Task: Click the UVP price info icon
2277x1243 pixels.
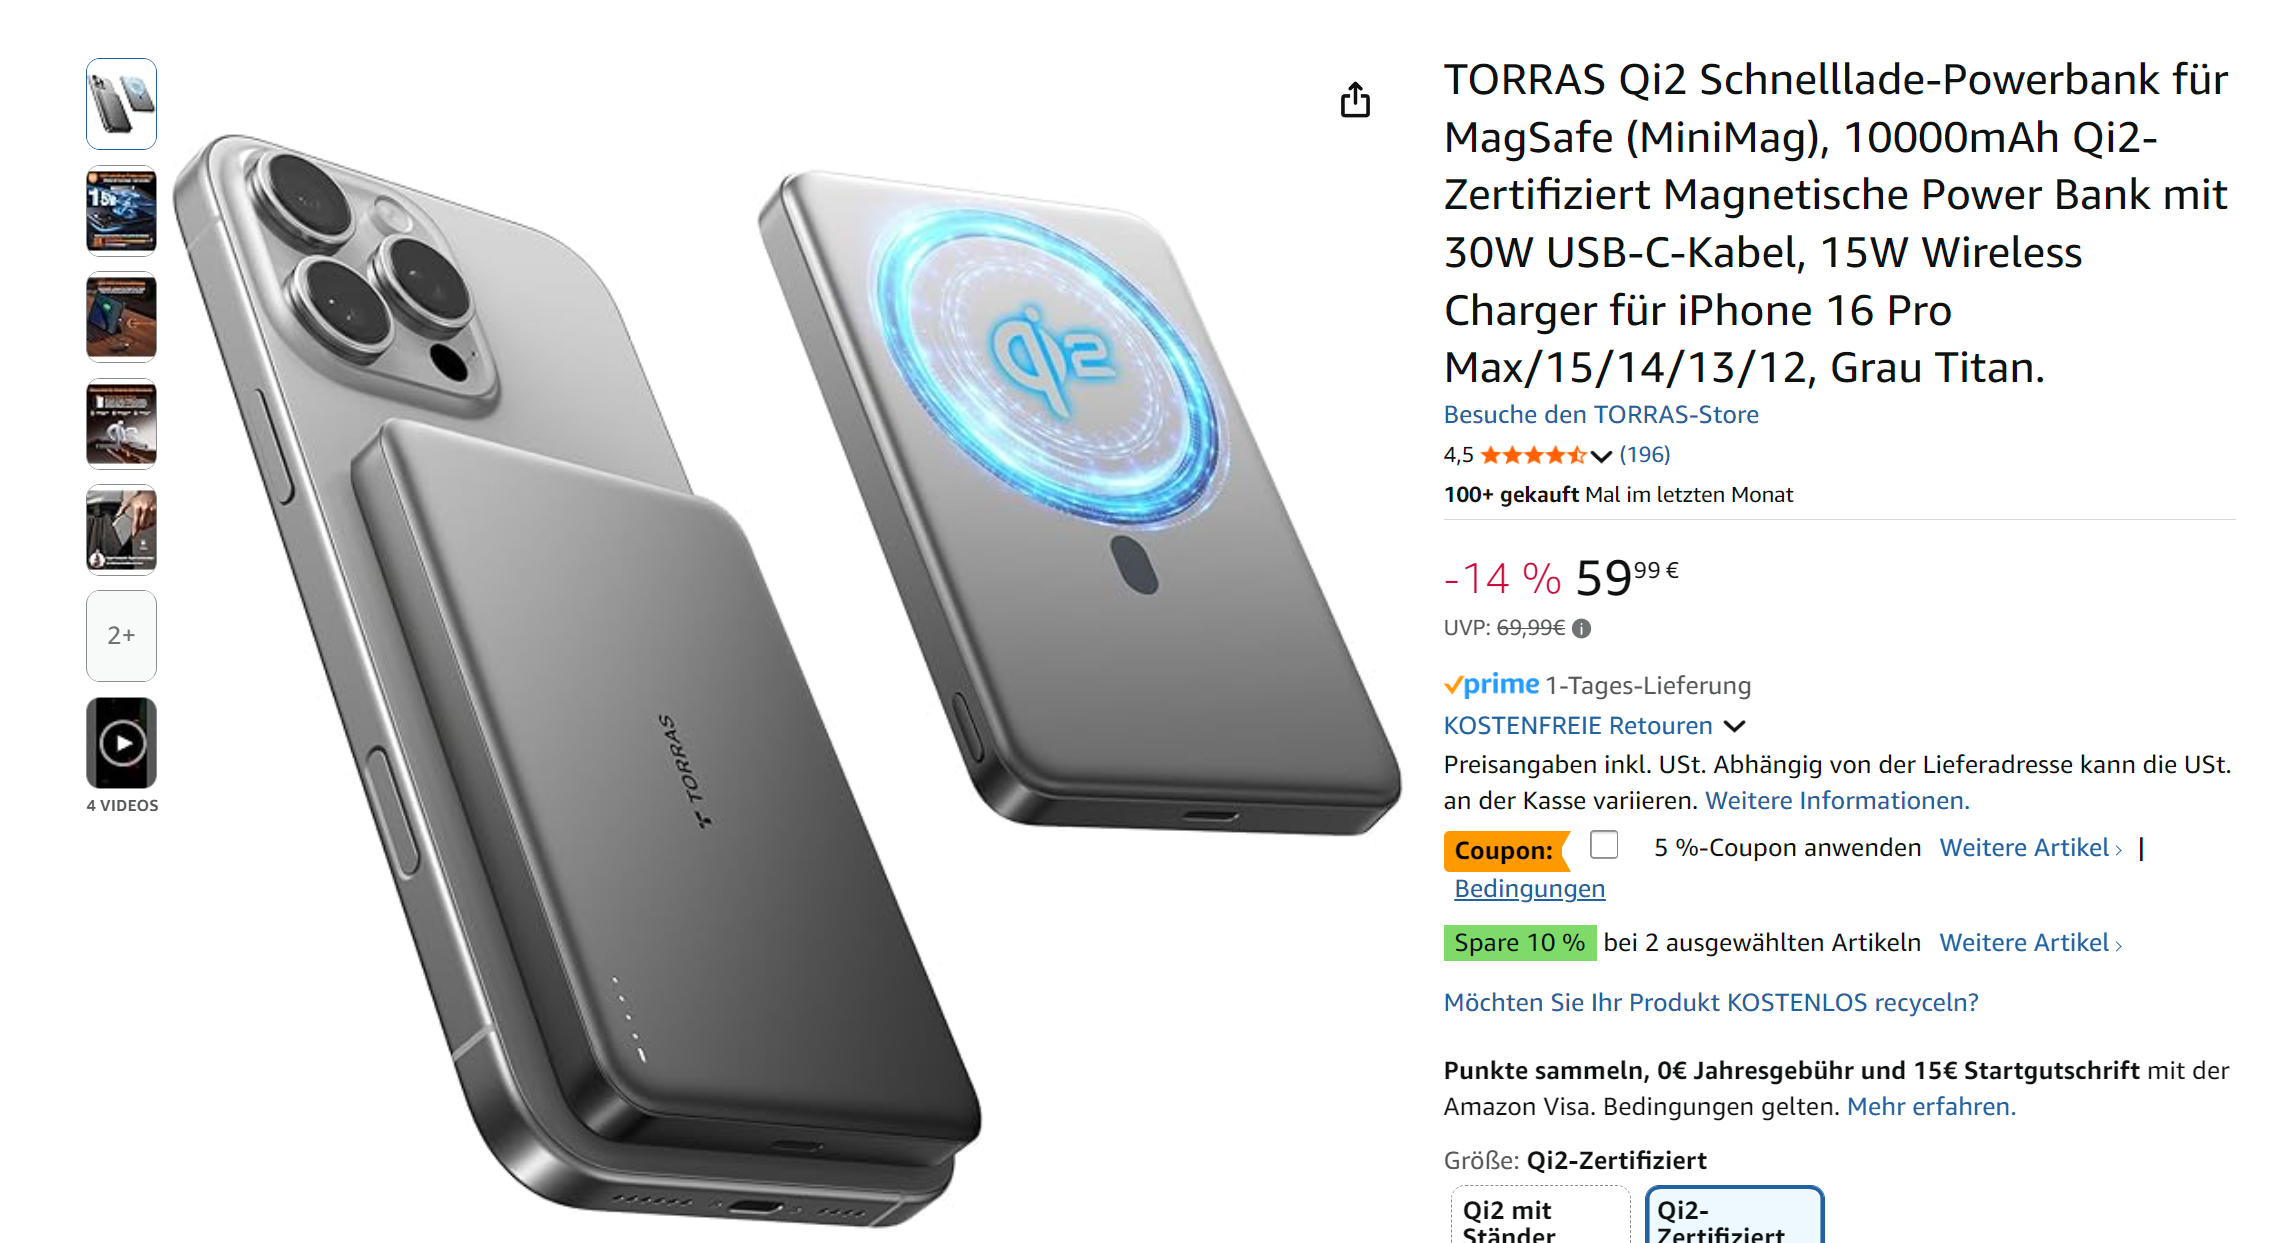Action: [x=1581, y=628]
